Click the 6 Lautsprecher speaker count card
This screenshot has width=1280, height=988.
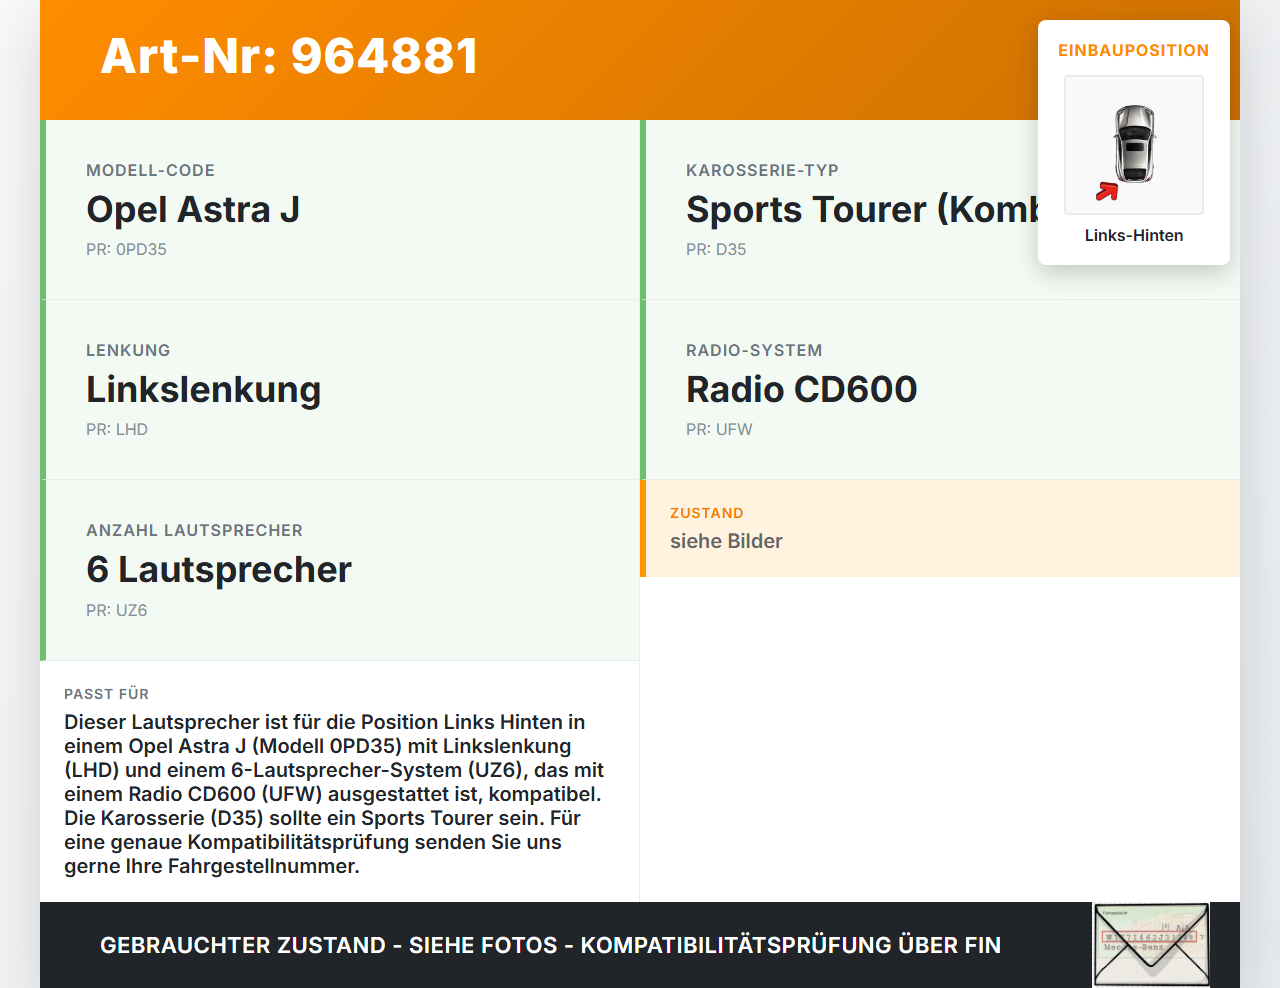(x=219, y=570)
